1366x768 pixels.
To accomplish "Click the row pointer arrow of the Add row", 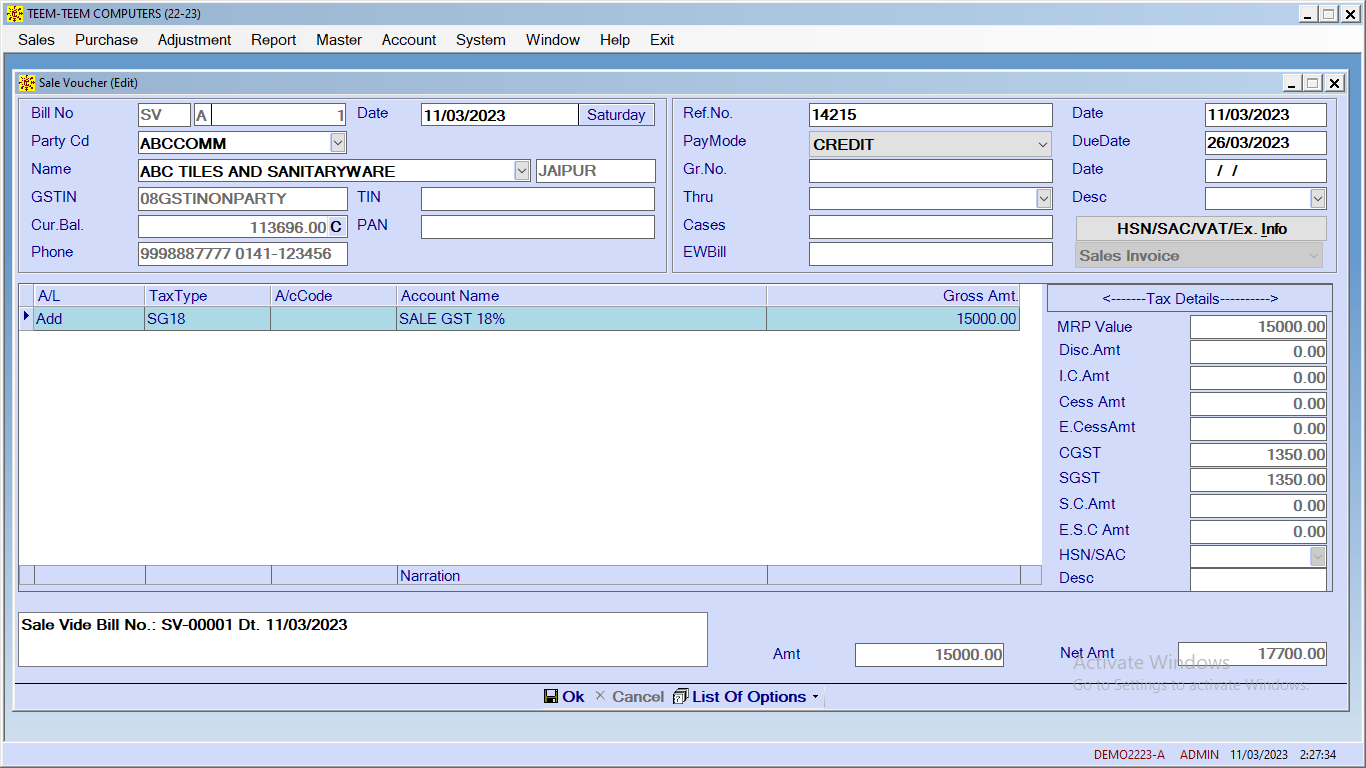I will click(26, 317).
